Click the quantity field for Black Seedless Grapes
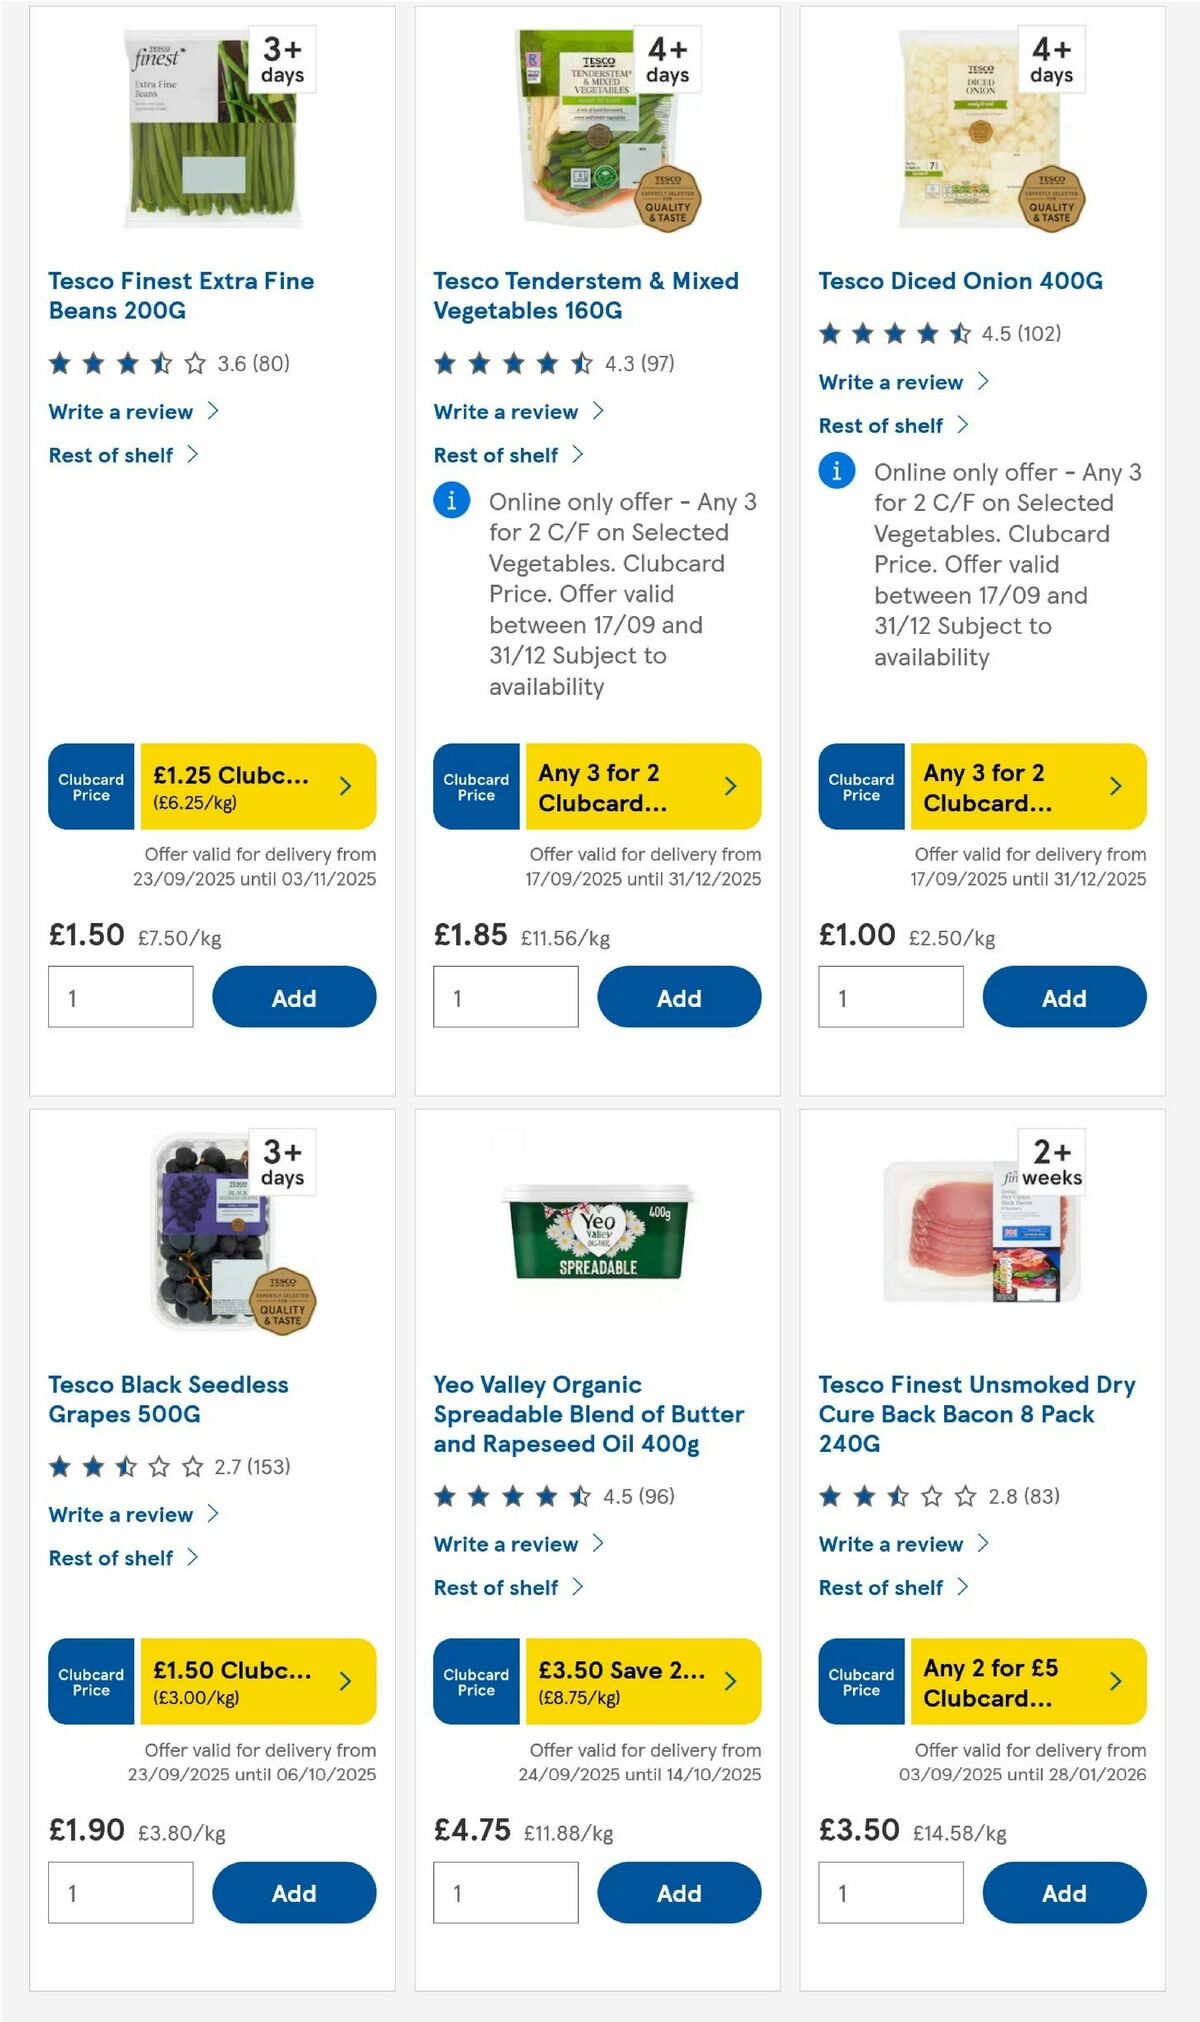Screen dimensions: 1200x2022 [x=119, y=1892]
